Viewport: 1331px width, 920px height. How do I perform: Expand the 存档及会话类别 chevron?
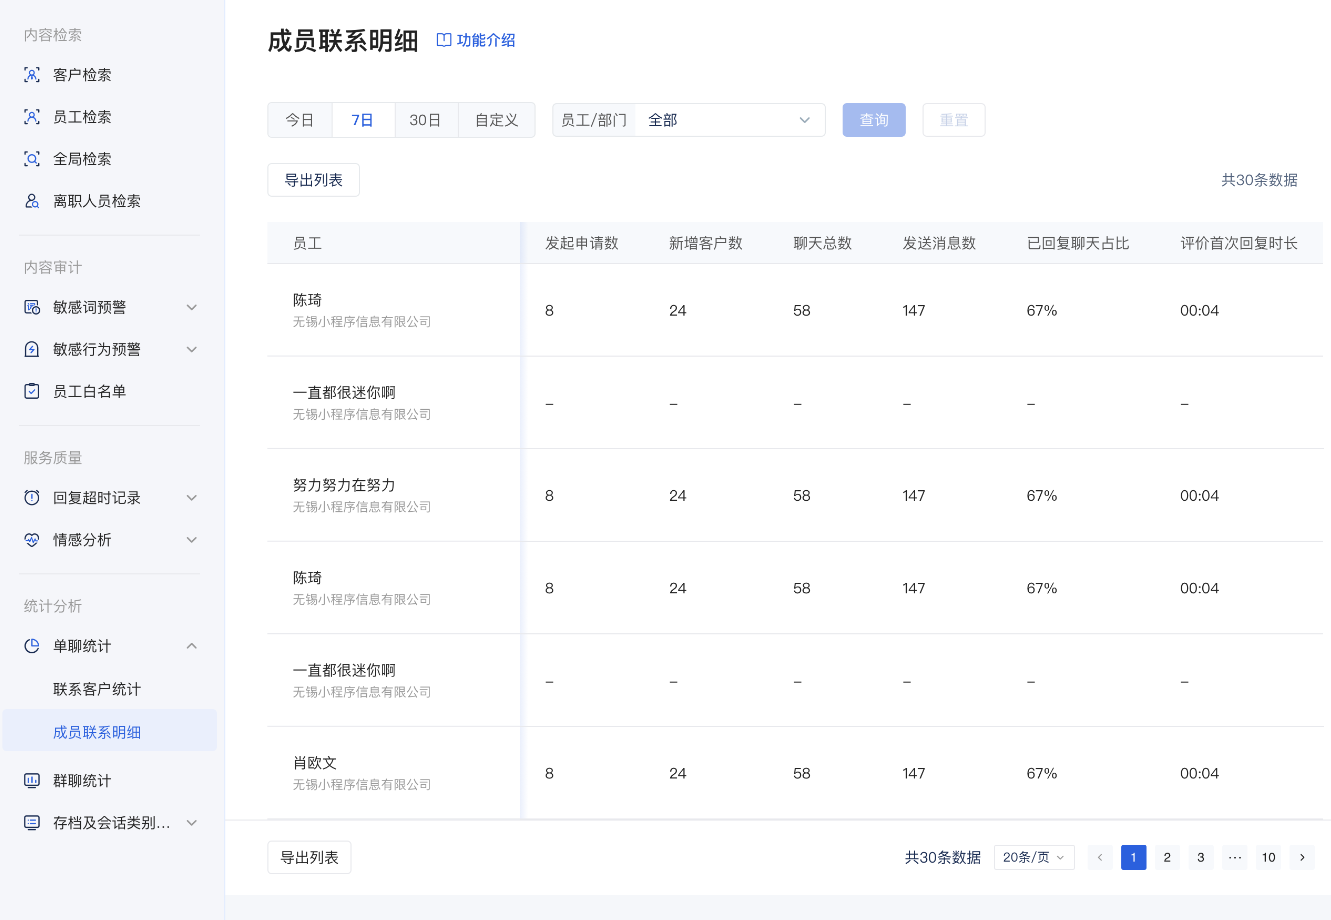[x=192, y=823]
